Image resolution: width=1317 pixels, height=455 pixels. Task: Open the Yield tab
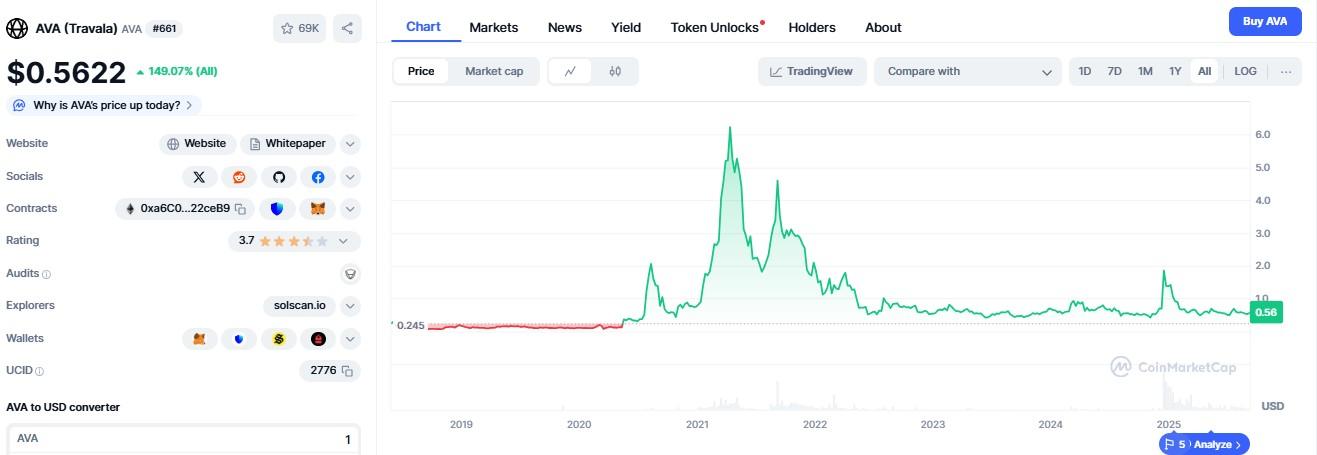[626, 28]
